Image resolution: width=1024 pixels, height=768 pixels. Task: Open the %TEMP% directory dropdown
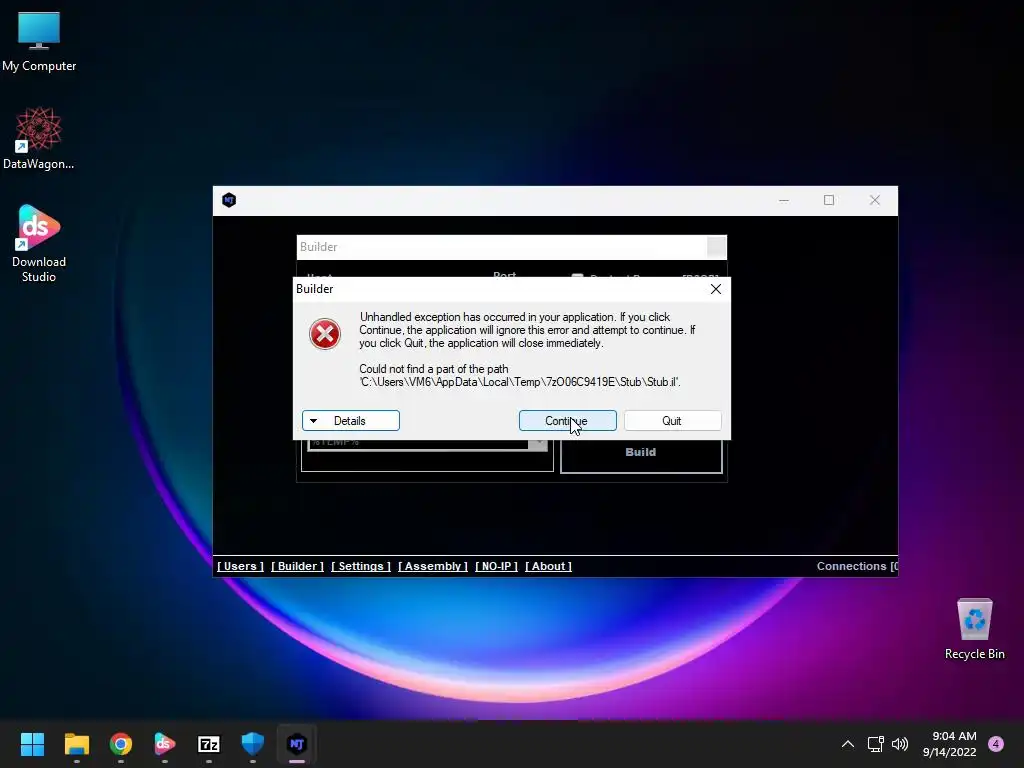coord(537,444)
